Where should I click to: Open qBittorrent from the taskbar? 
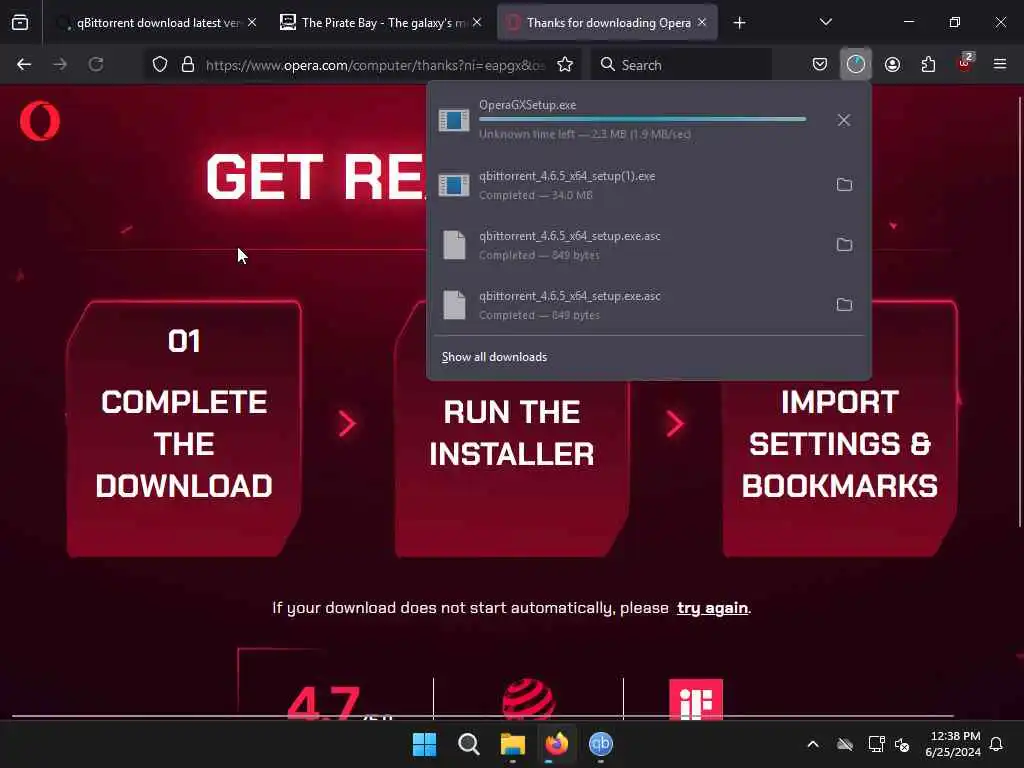[x=600, y=744]
